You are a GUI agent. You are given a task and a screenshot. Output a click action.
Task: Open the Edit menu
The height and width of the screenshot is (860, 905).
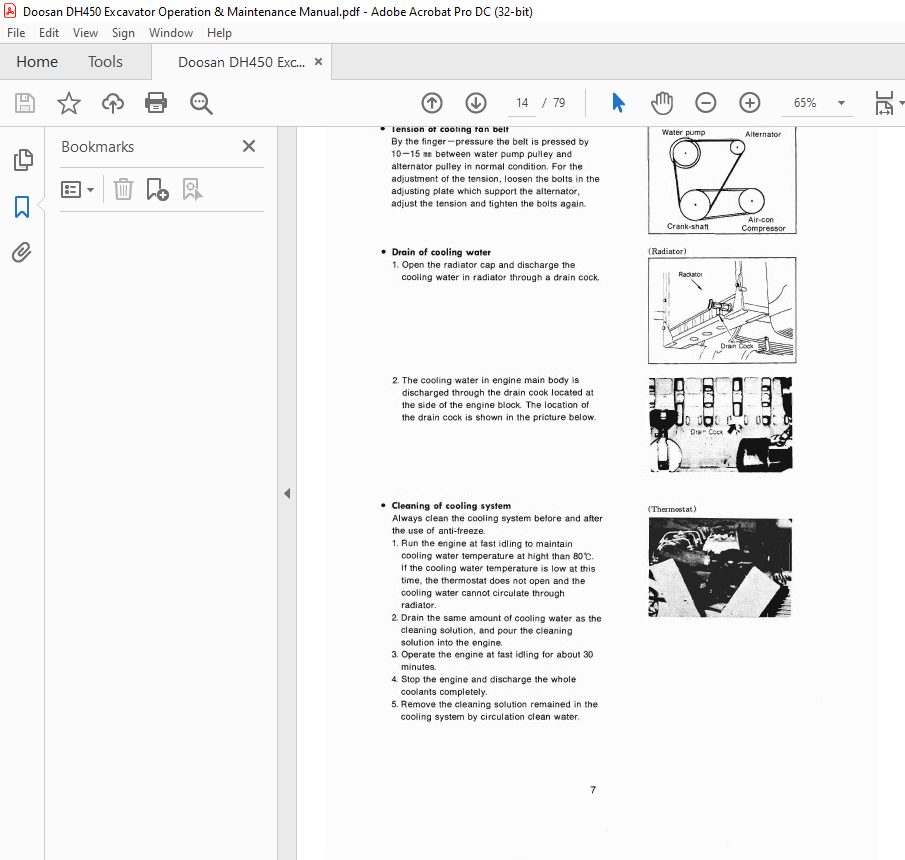click(49, 33)
